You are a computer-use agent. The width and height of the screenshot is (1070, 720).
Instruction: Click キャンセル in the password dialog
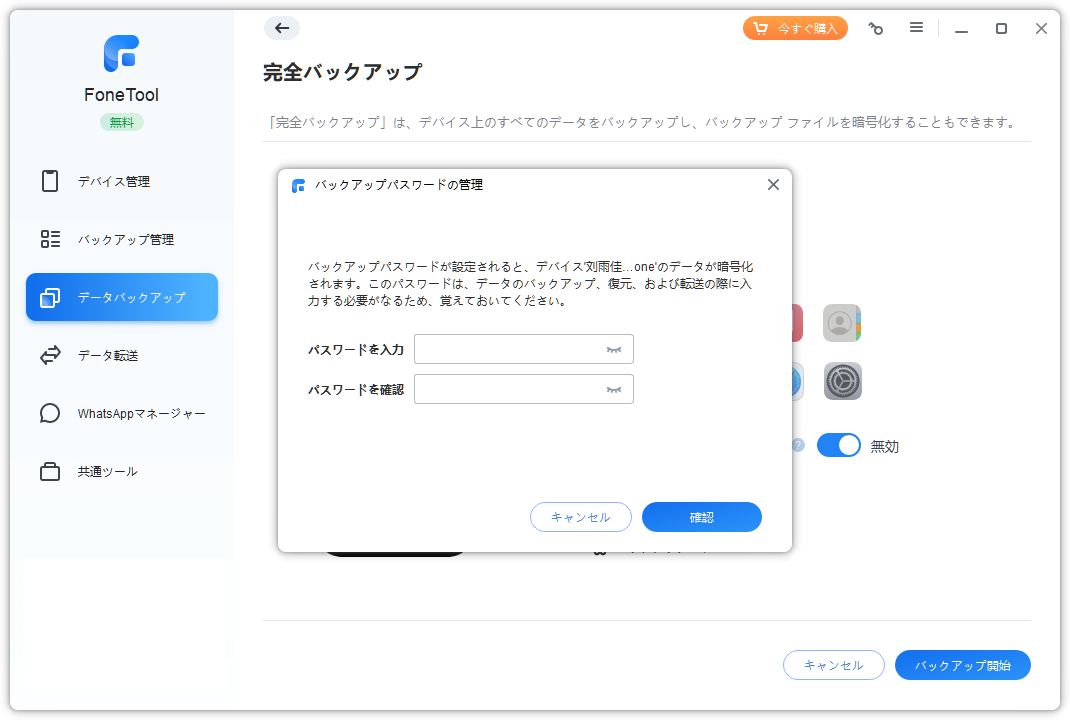click(x=580, y=517)
